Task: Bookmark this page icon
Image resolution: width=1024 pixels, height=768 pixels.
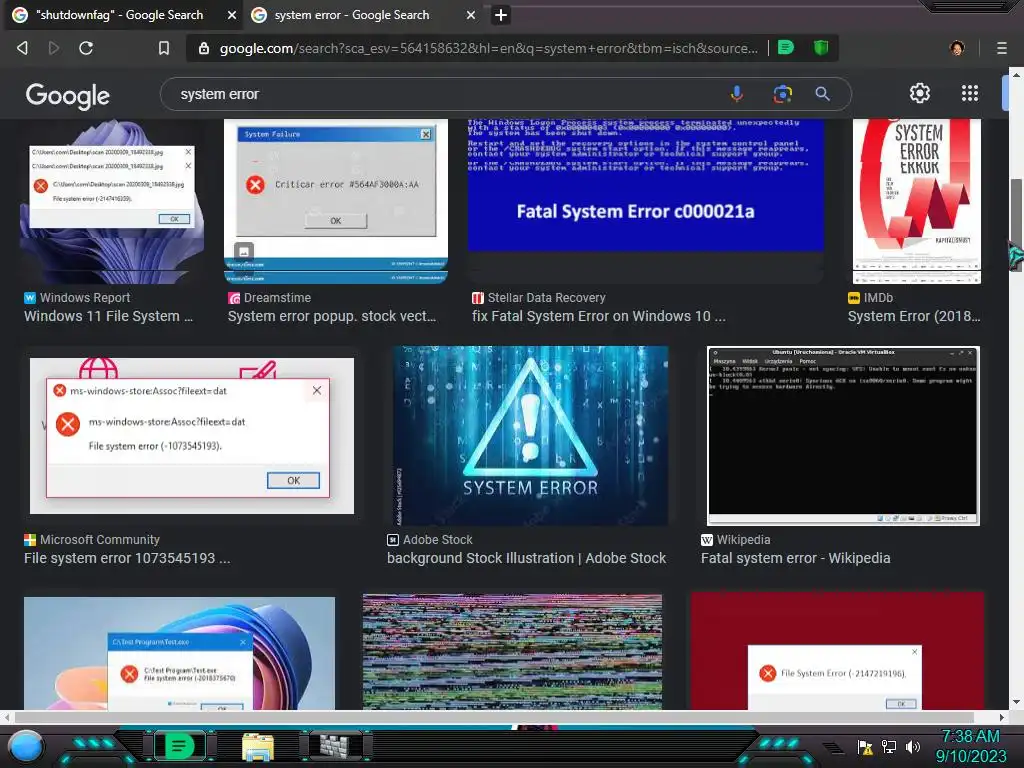Action: (x=164, y=48)
